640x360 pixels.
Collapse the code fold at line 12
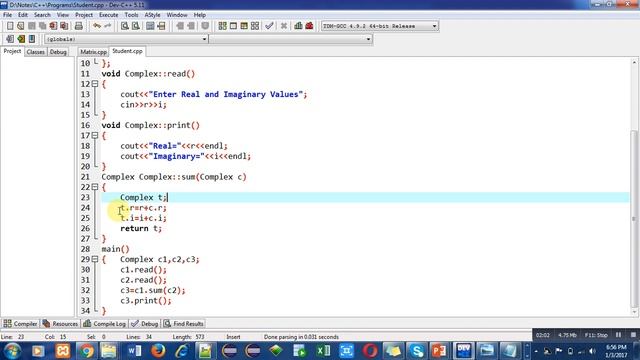(x=95, y=84)
